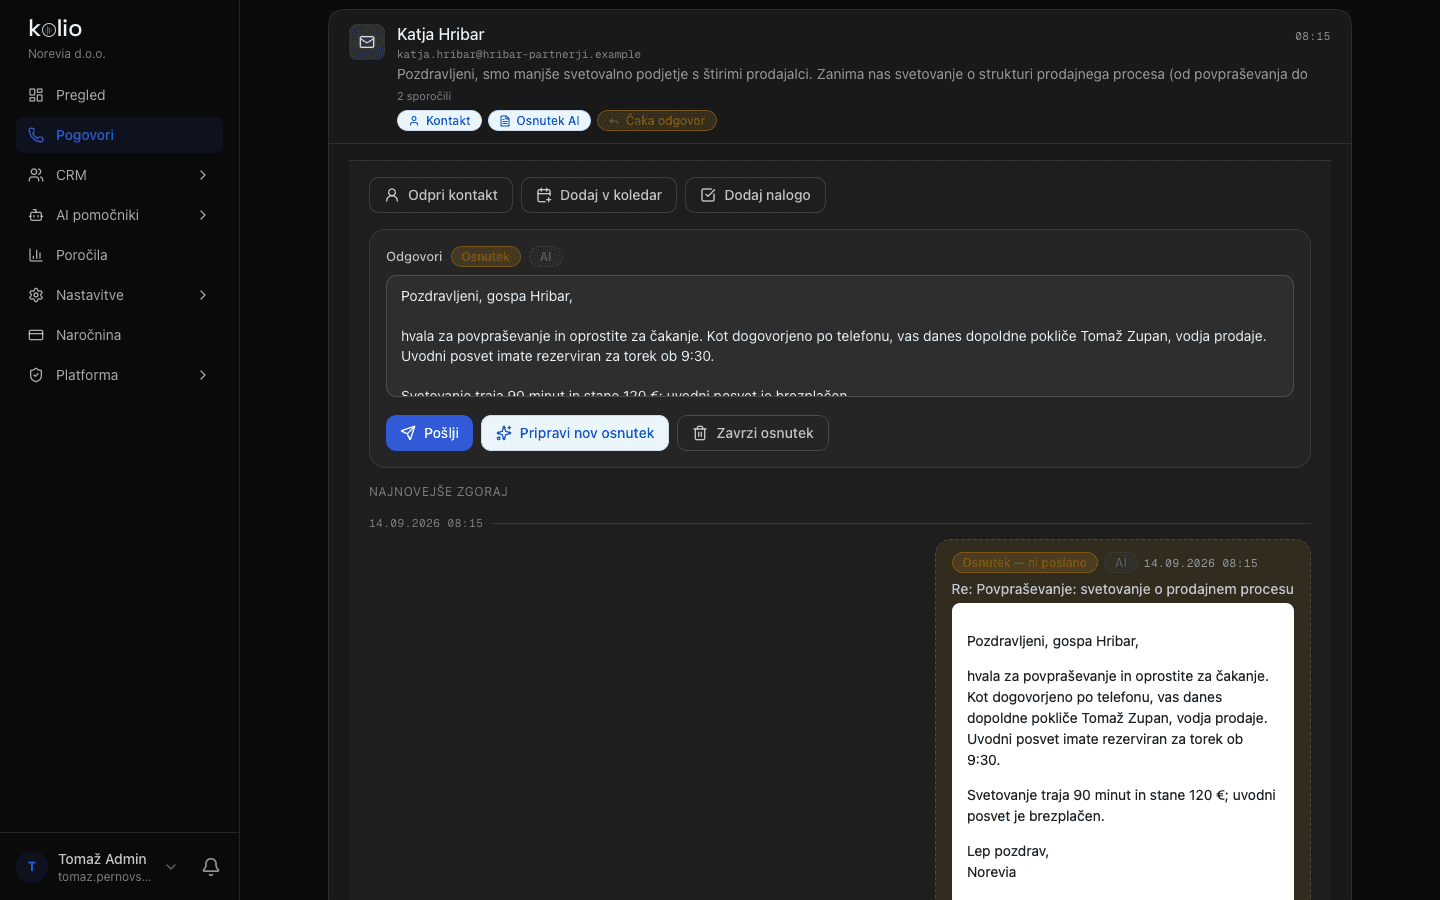This screenshot has width=1440, height=900.
Task: Expand the CRM submenu chevron
Action: [203, 175]
